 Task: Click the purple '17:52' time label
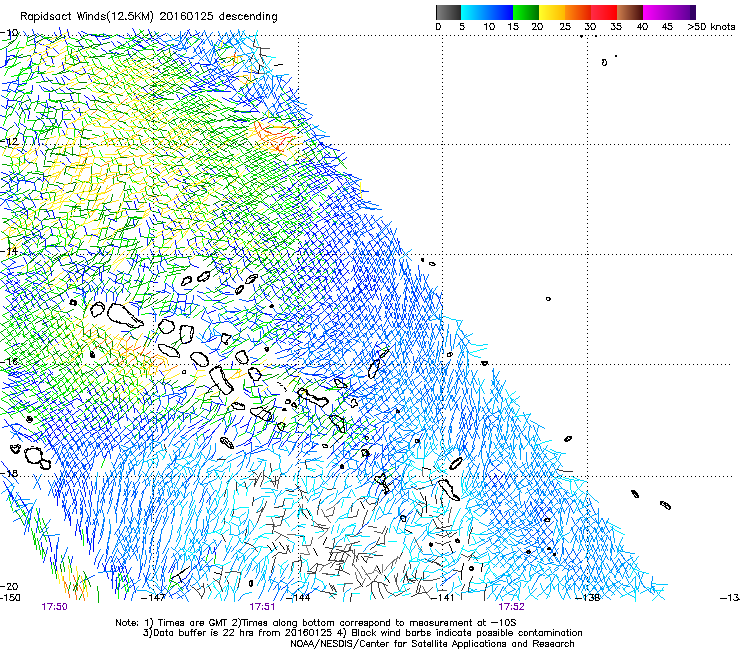pos(512,607)
